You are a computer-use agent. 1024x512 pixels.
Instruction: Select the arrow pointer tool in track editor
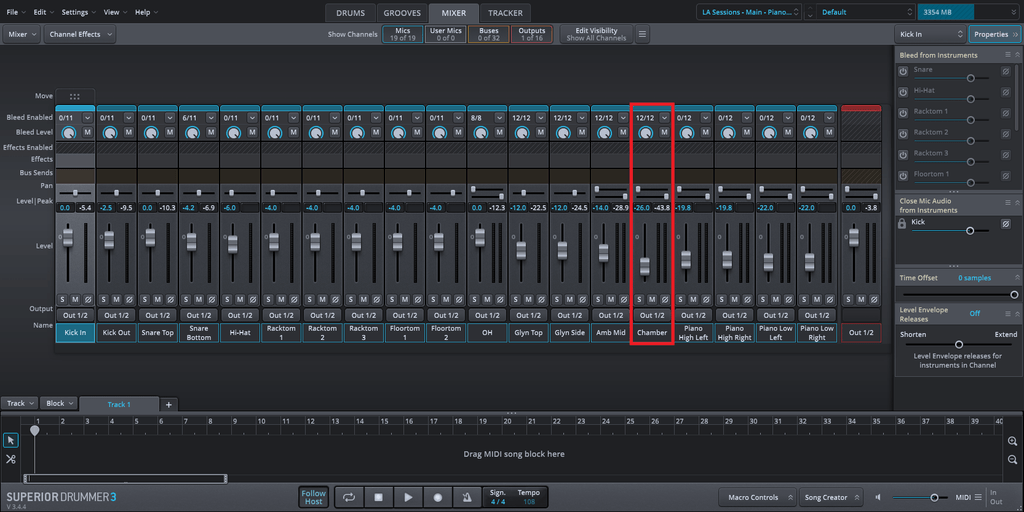pos(10,440)
